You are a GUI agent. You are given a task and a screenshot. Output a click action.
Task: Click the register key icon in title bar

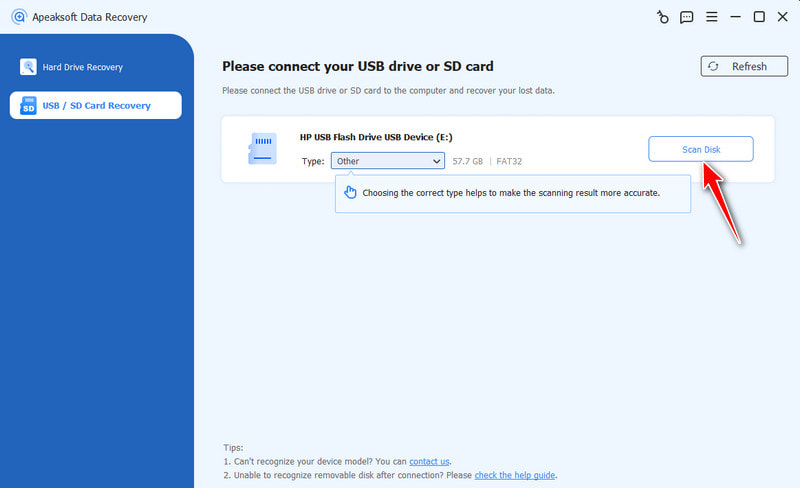point(662,17)
